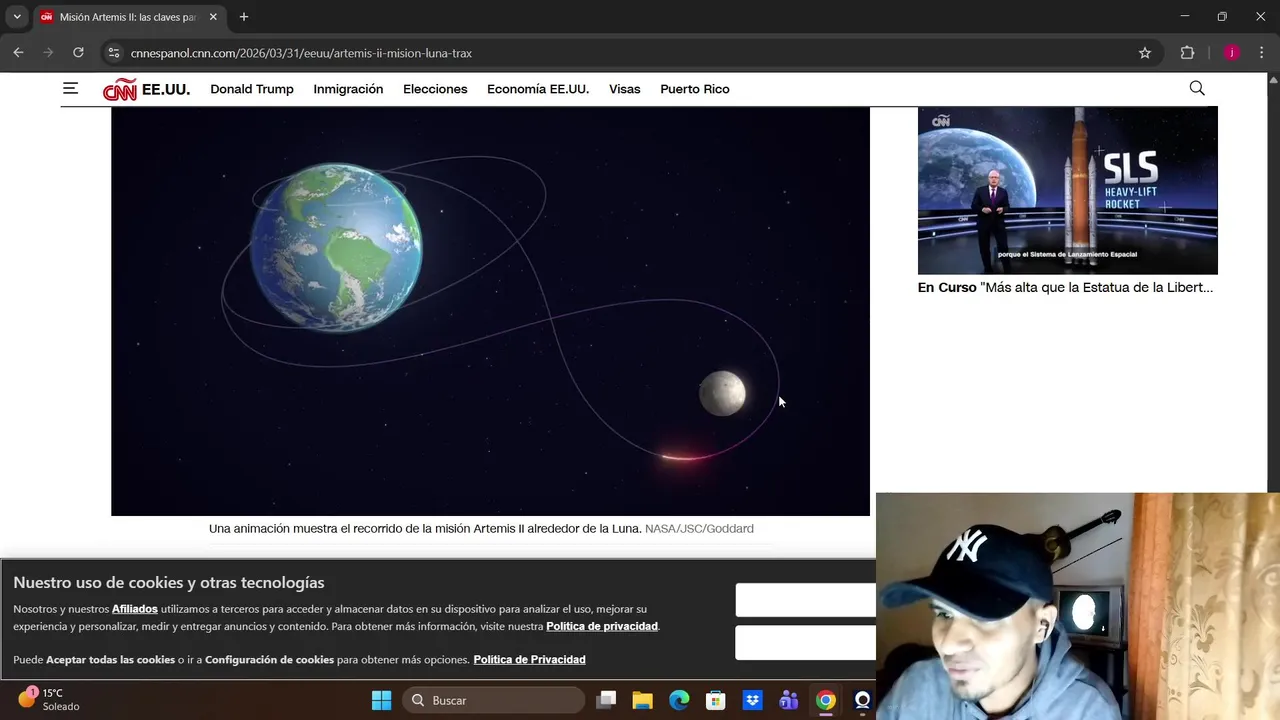Bookmark this page with the star icon
The image size is (1280, 720).
[1145, 53]
